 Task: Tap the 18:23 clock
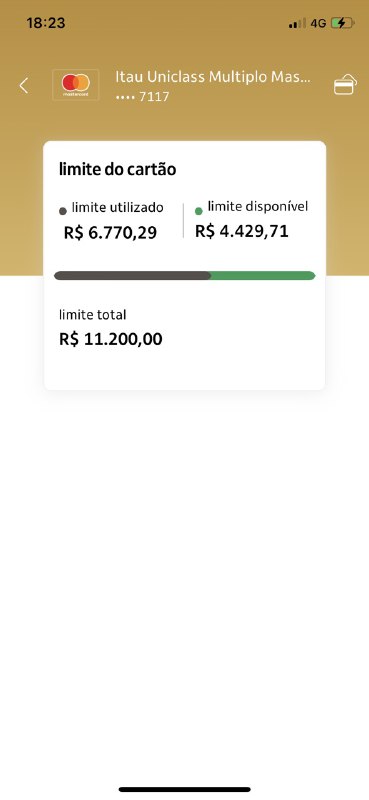[x=46, y=23]
